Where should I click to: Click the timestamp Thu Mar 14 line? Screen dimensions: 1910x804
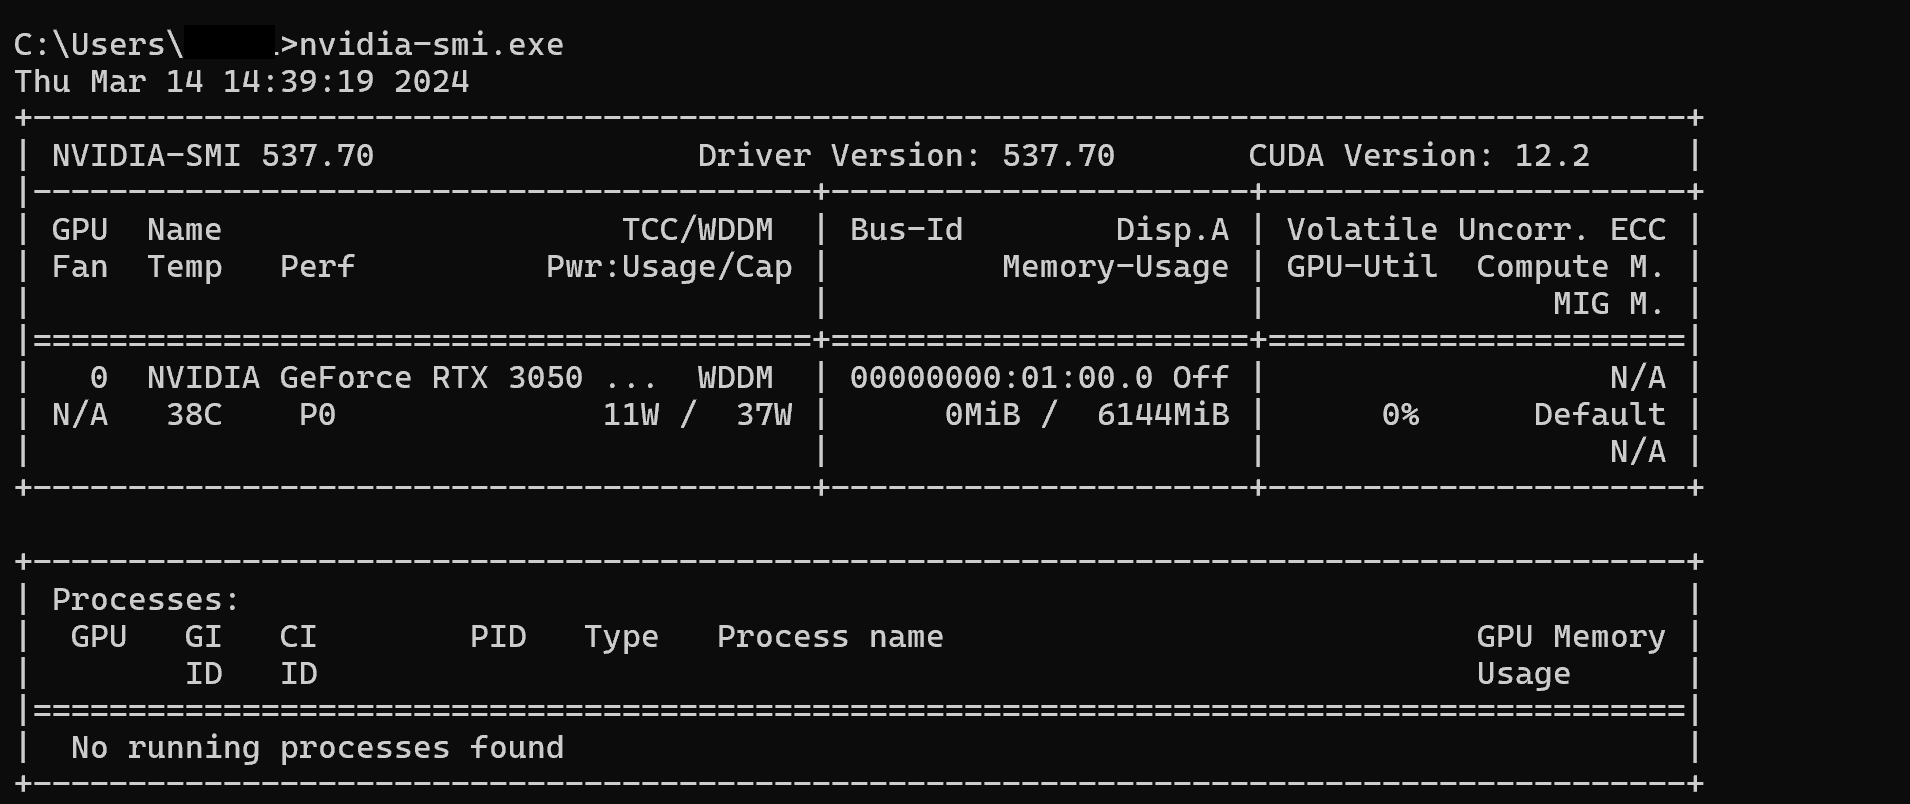[x=241, y=82]
